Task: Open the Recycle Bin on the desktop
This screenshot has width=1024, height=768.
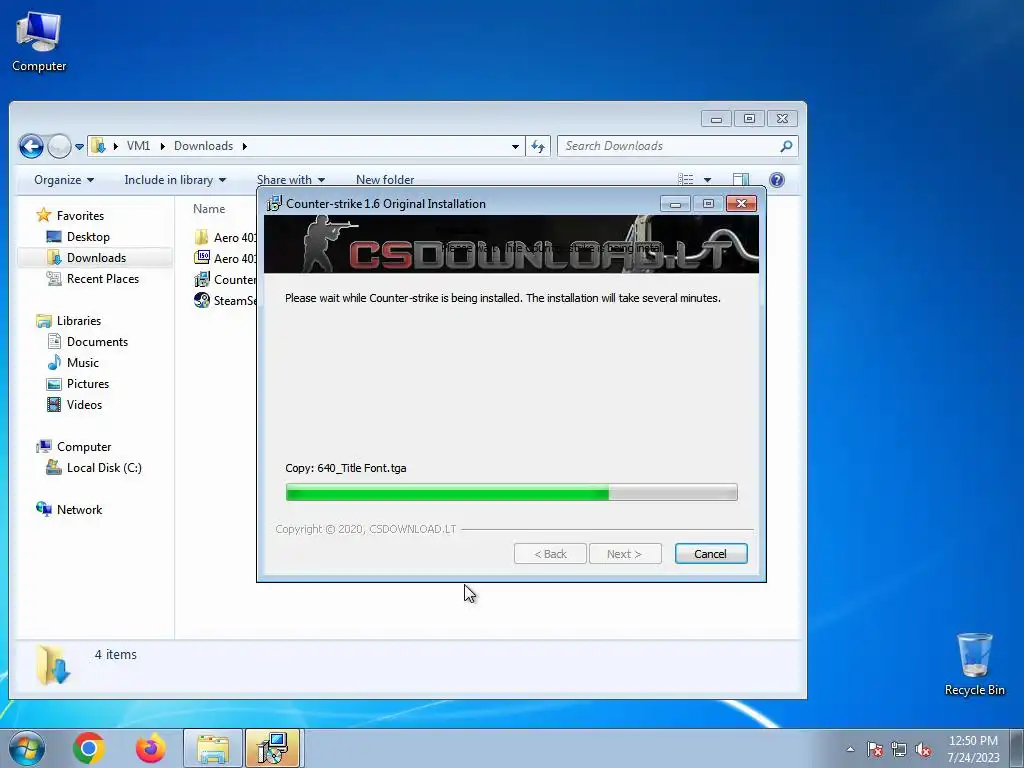Action: click(x=974, y=664)
